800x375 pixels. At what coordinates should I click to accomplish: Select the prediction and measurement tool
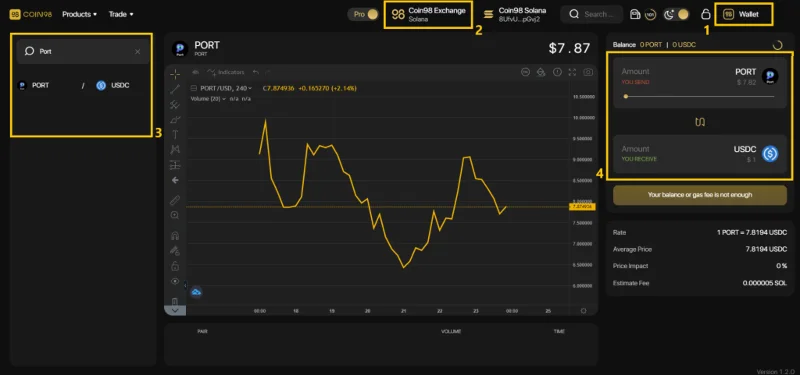point(175,165)
